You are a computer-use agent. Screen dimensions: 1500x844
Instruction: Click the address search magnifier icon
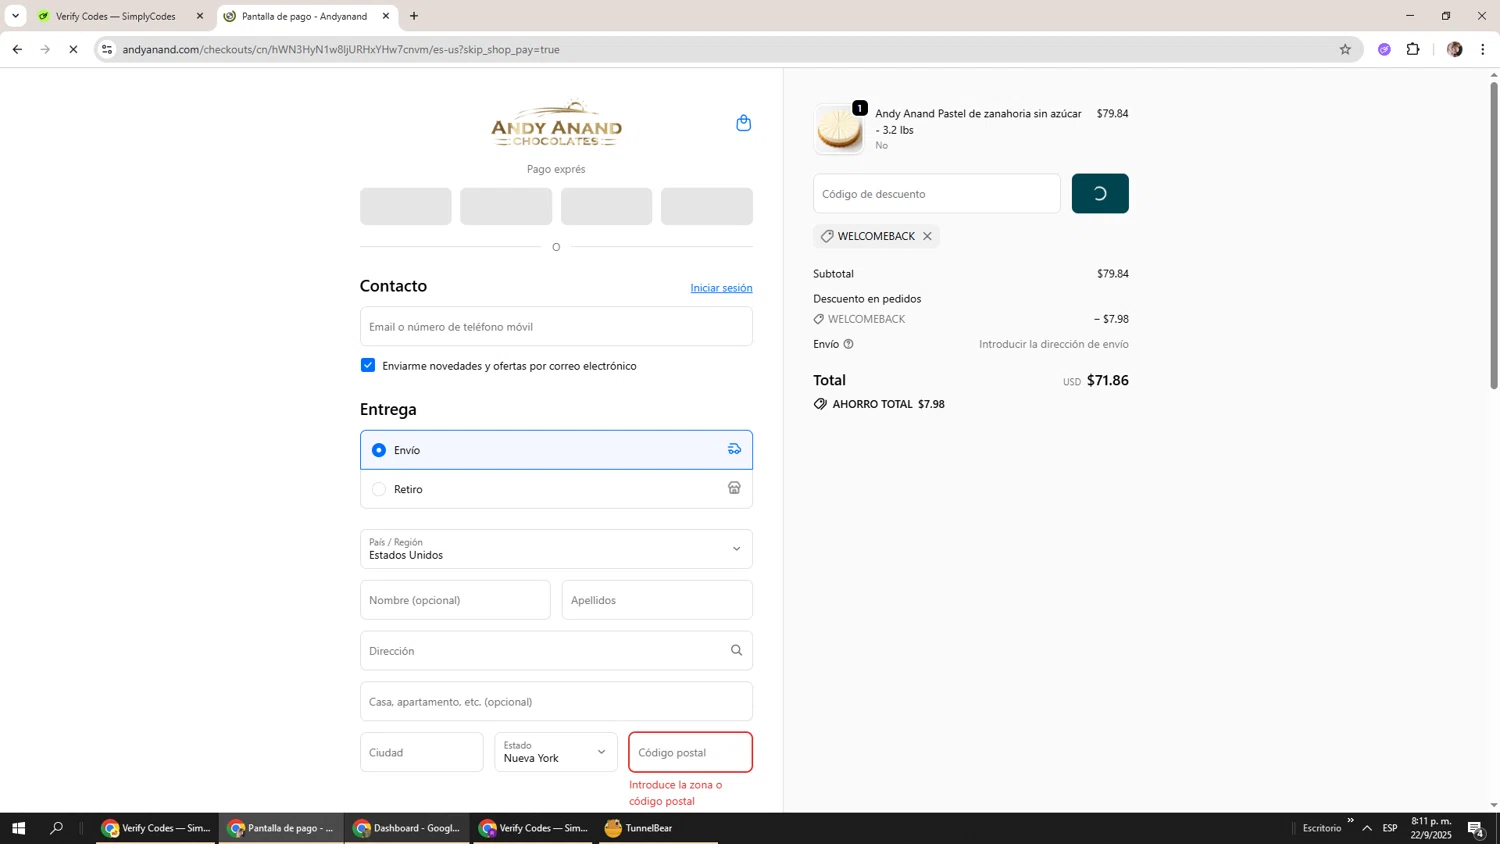(x=736, y=650)
